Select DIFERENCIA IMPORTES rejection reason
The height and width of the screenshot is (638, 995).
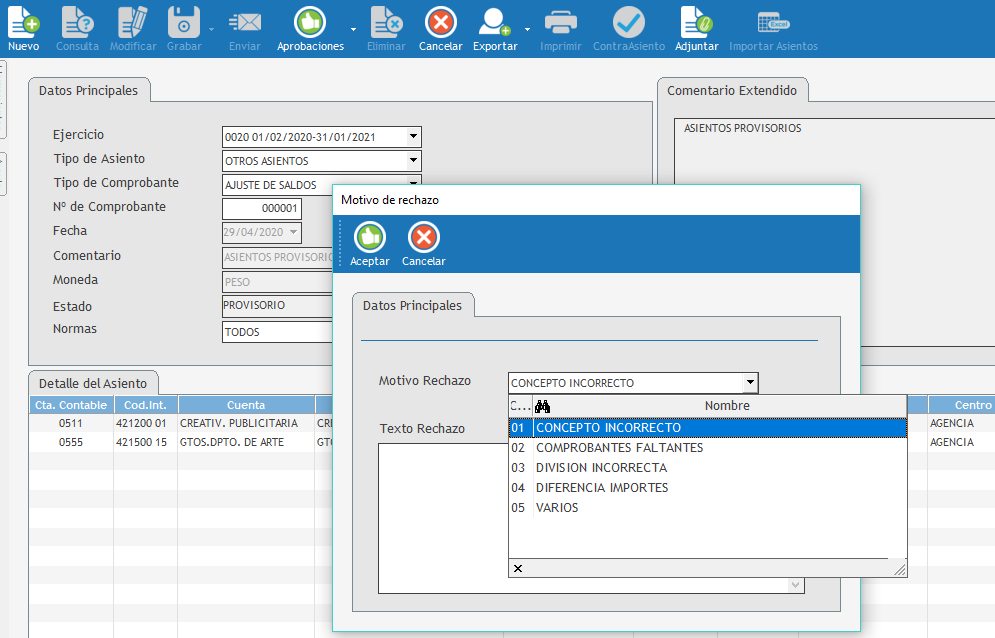(602, 488)
